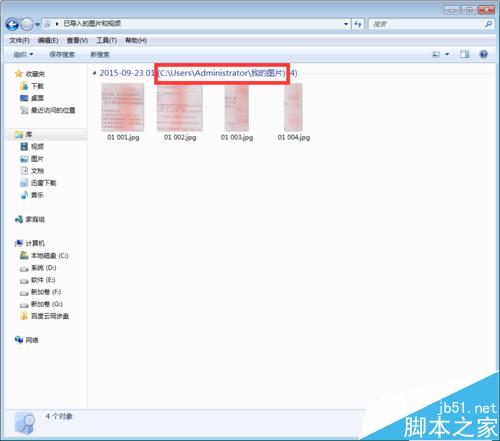The width and height of the screenshot is (500, 441).
Task: Select thumbnail 01 003.jpg
Action: (237, 107)
